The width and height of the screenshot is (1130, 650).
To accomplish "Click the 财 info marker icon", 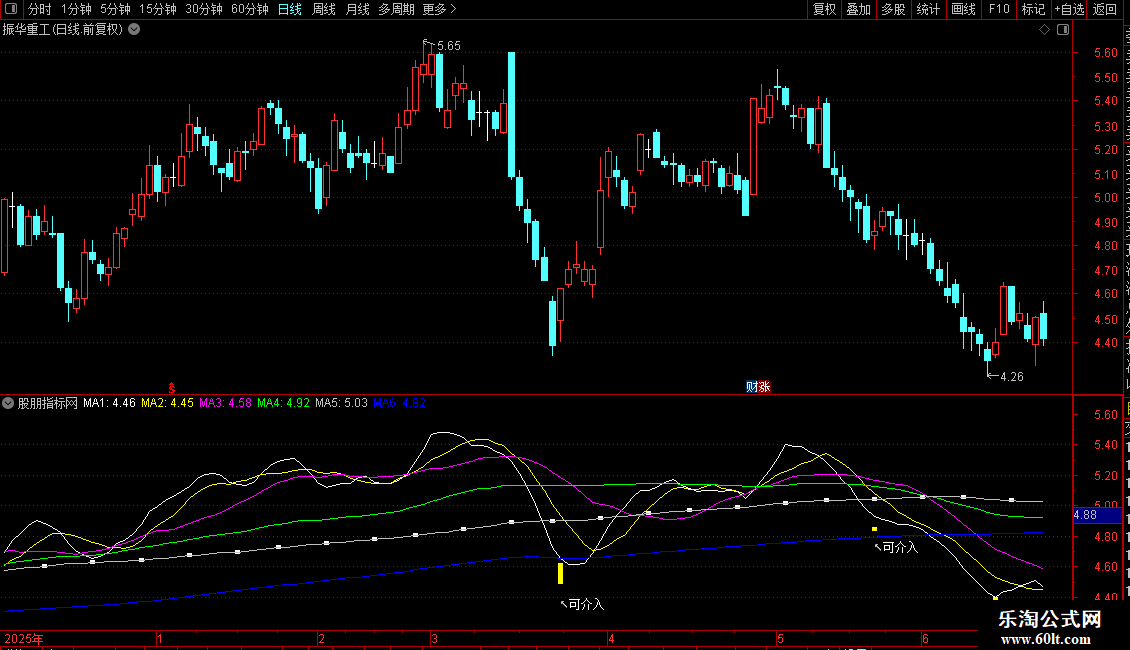I will click(x=752, y=387).
